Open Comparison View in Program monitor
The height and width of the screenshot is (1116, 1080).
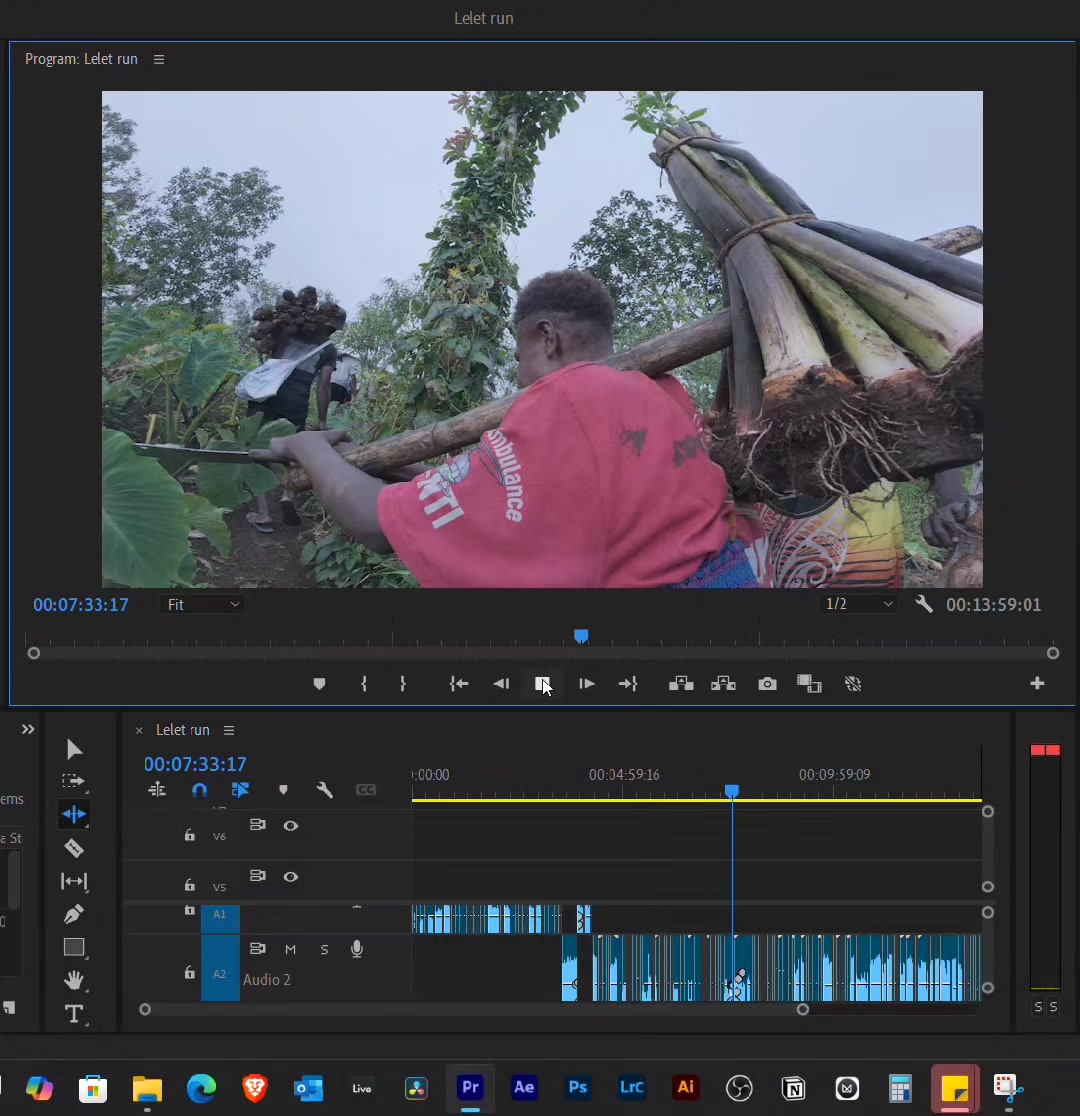(809, 684)
